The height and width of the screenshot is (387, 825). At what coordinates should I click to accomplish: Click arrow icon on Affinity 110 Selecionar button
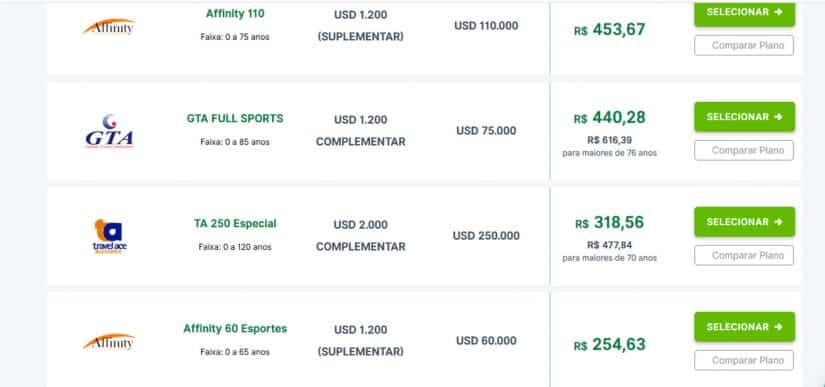779,12
